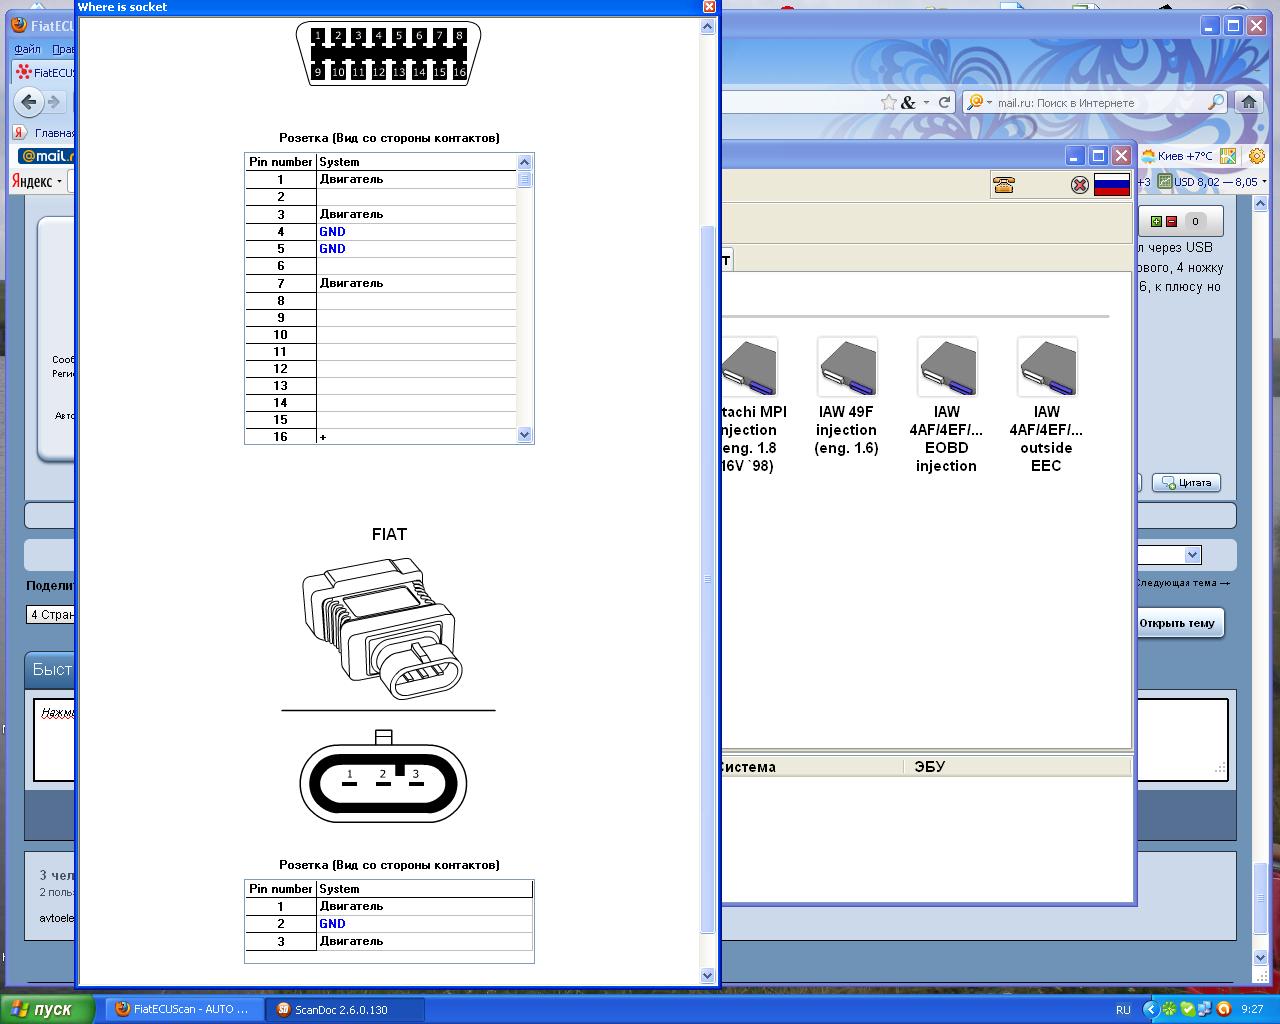1280x1024 pixels.
Task: Click the browser reload icon
Action: pyautogui.click(x=944, y=102)
